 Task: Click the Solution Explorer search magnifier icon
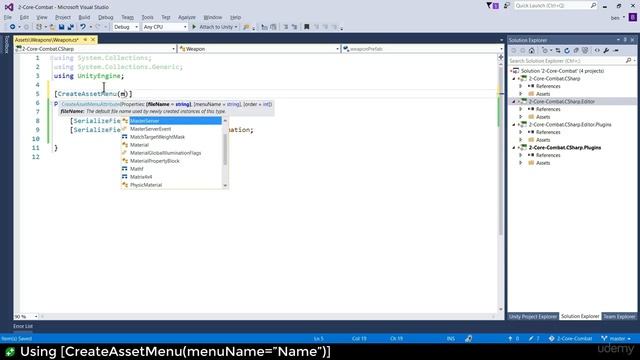(629, 61)
